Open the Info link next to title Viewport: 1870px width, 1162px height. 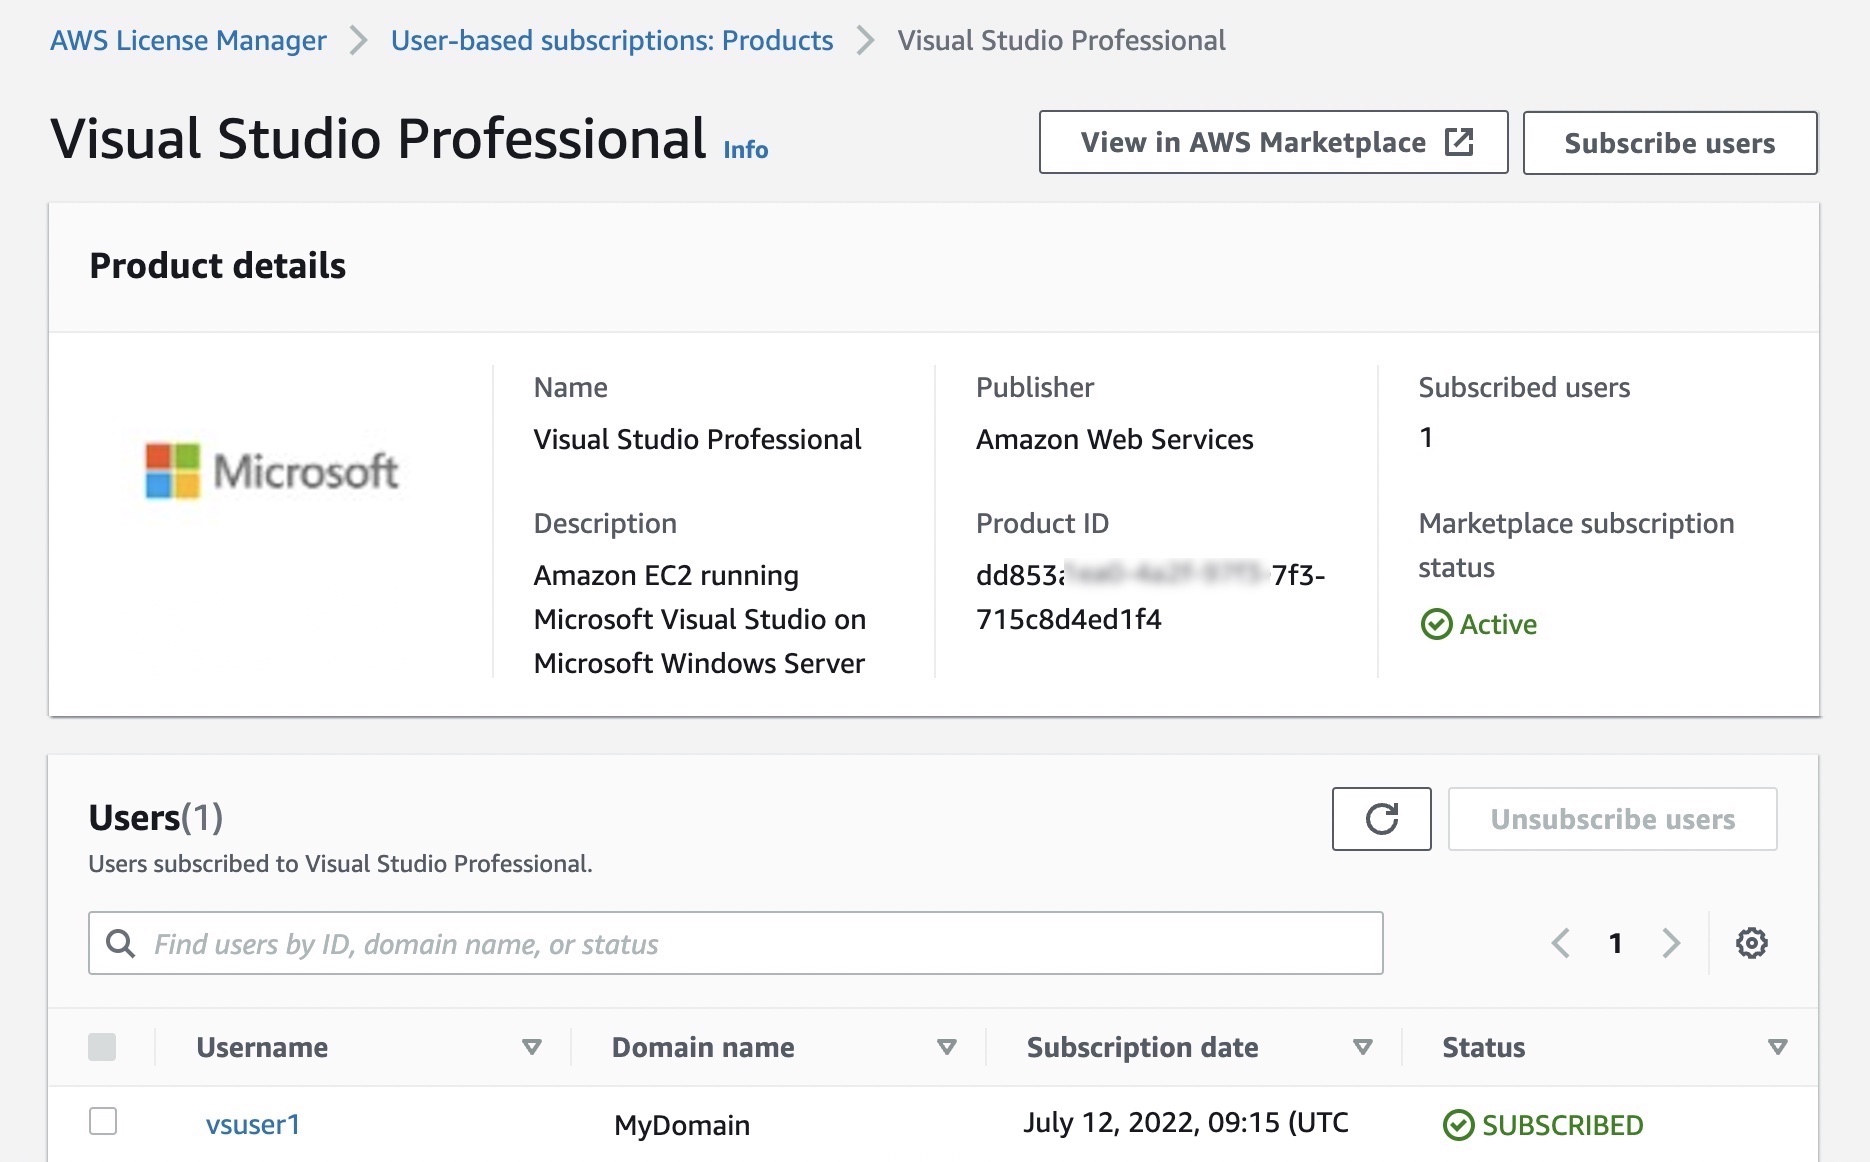(746, 150)
